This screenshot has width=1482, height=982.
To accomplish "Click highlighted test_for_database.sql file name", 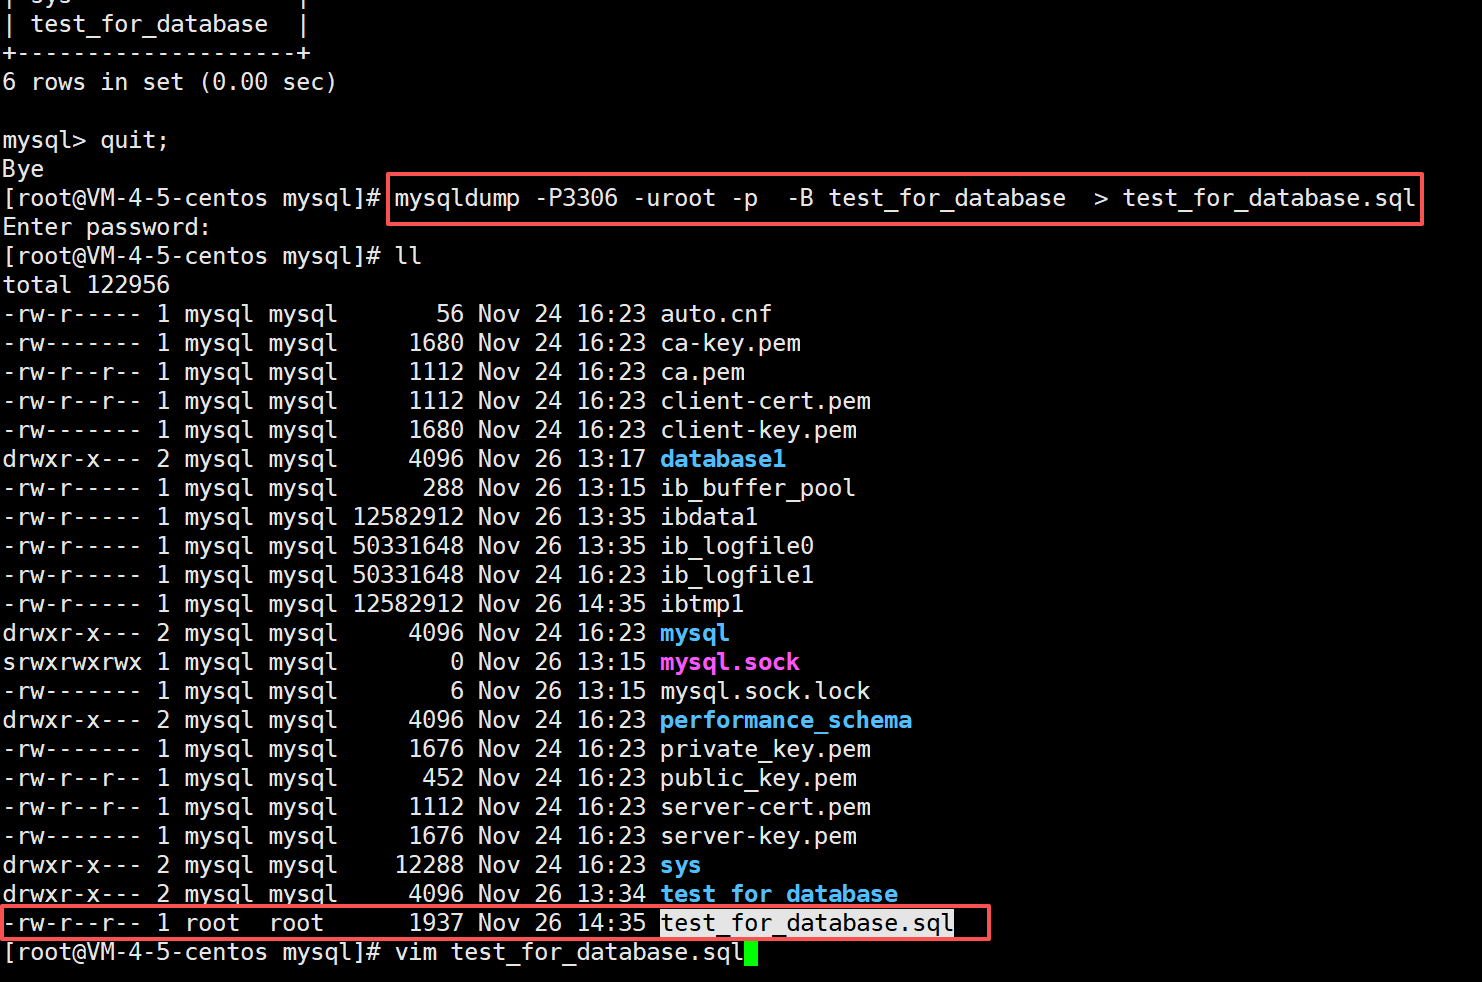I will click(807, 923).
